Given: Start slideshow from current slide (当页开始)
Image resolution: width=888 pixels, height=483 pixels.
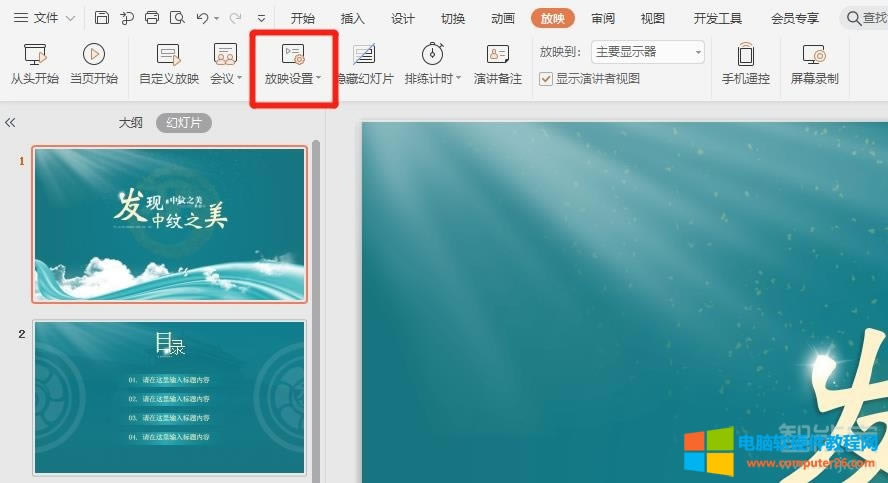Looking at the screenshot, I should 94,65.
